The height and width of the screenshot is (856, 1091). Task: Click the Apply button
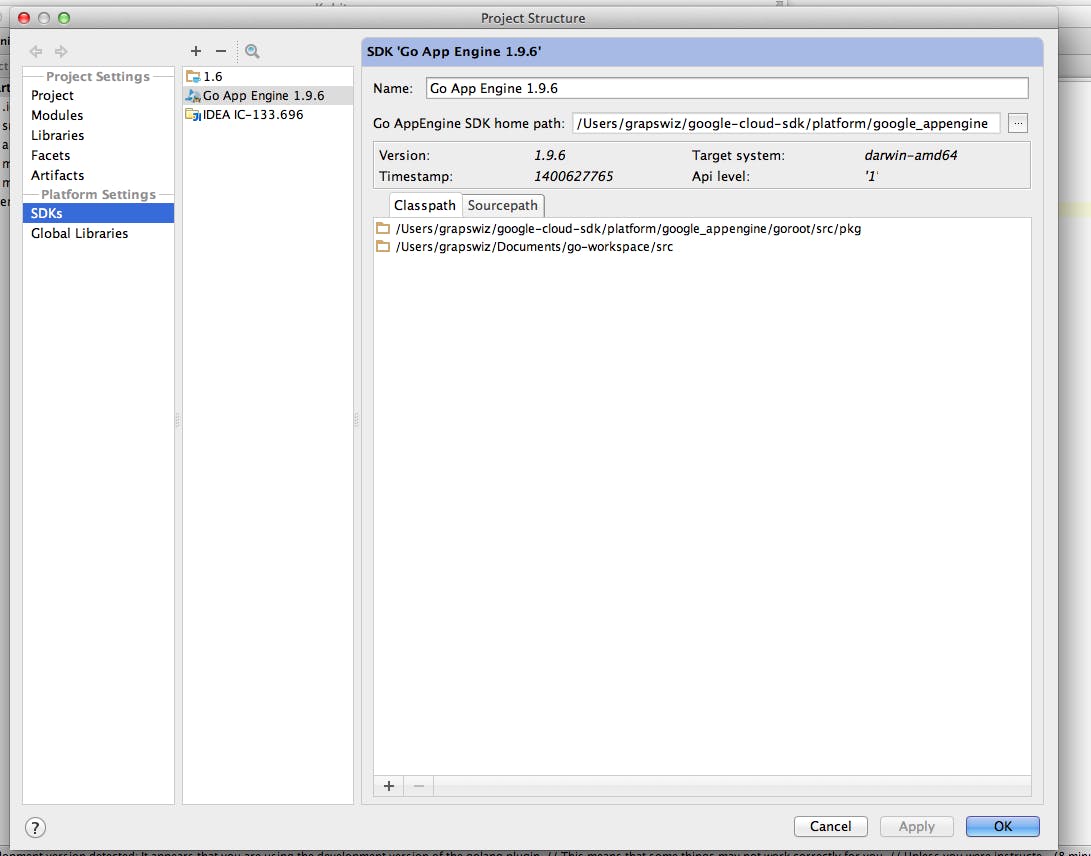[916, 826]
